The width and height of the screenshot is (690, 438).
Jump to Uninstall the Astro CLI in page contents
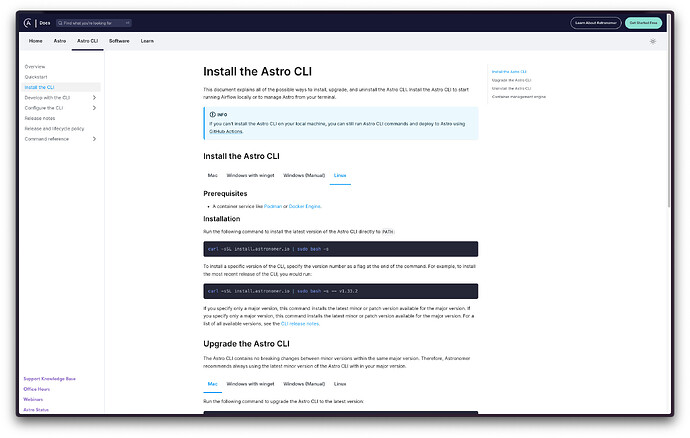coord(511,88)
